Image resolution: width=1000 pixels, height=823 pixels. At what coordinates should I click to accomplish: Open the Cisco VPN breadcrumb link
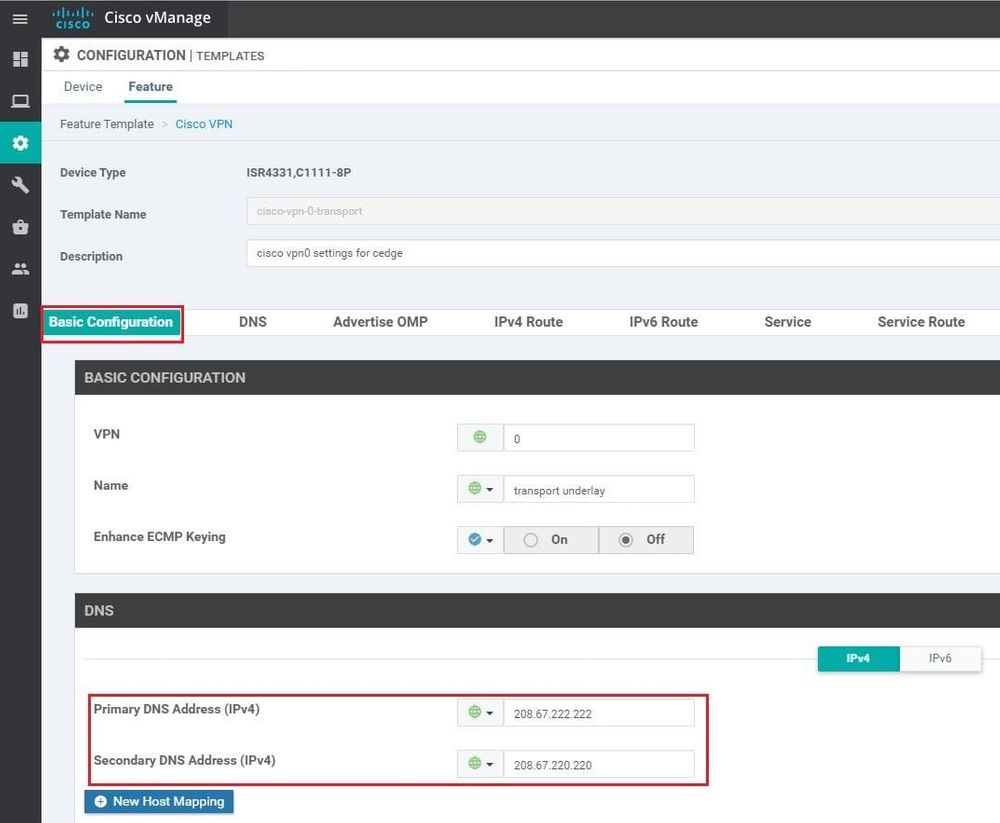(204, 124)
